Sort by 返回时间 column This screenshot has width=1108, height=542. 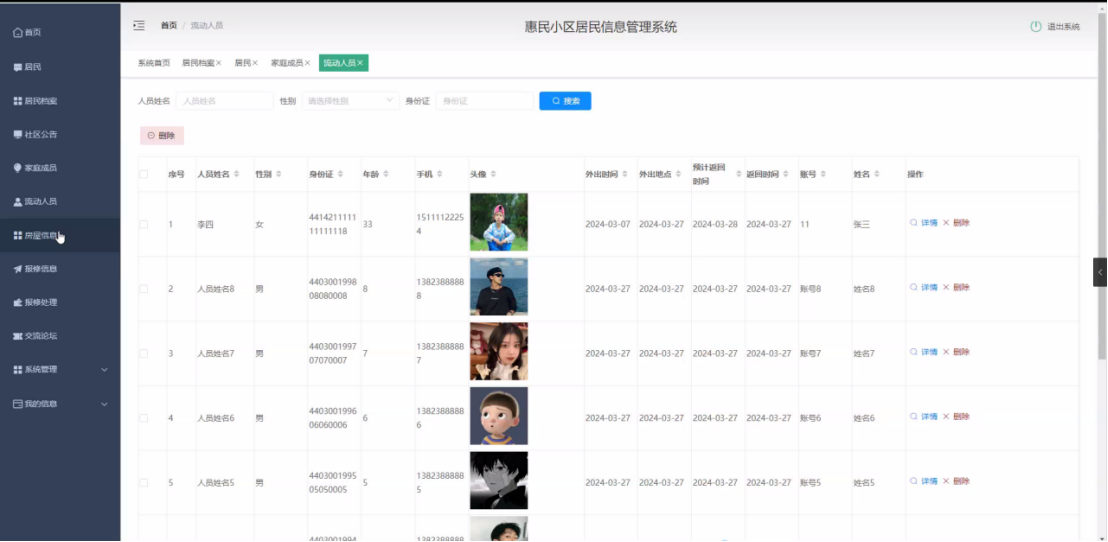click(x=786, y=174)
